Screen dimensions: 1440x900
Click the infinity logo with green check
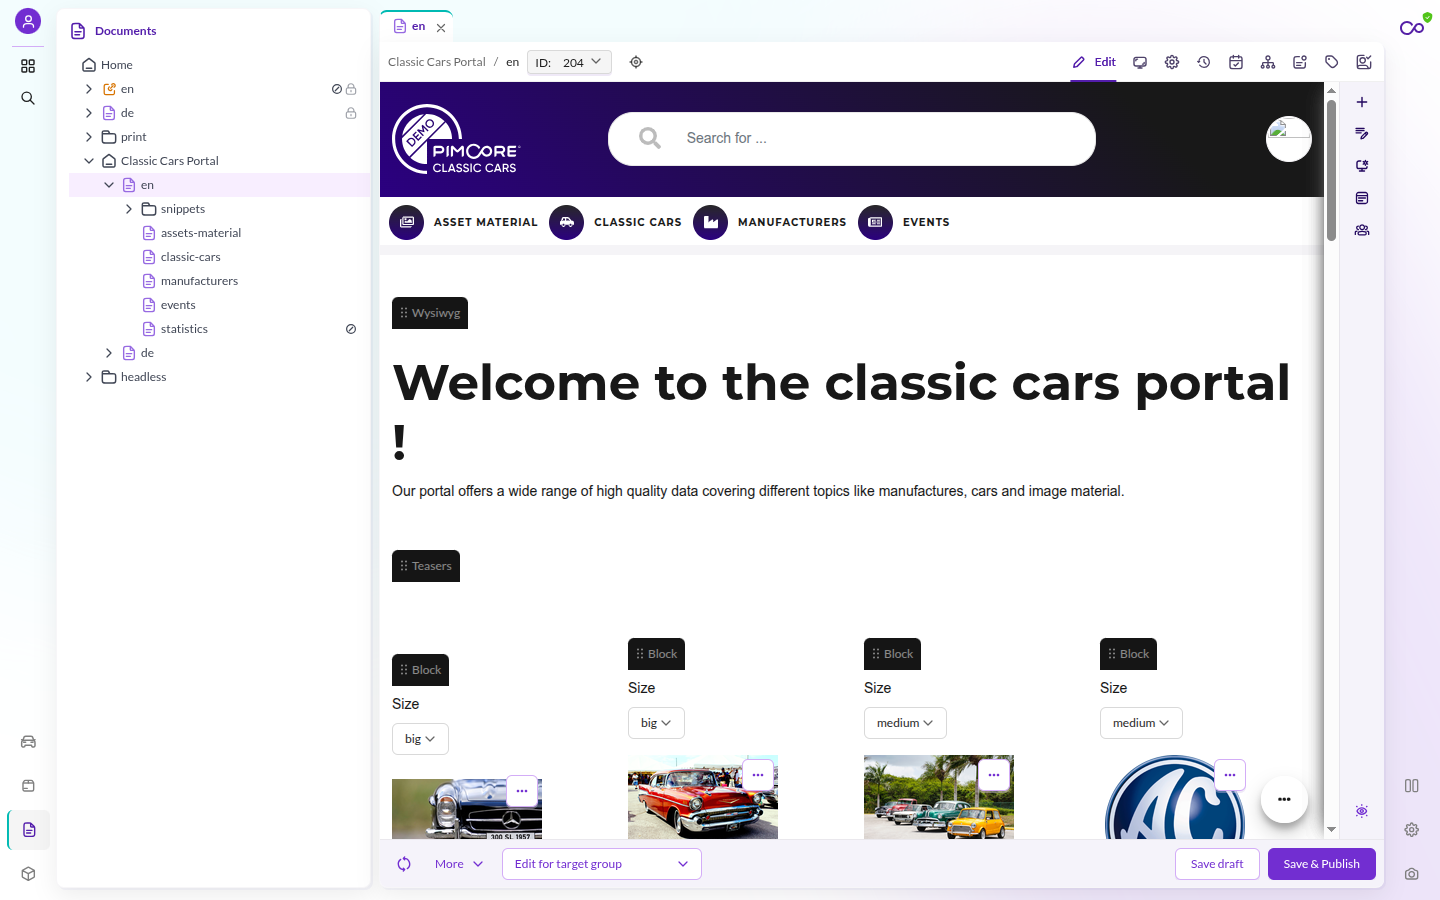pos(1413,26)
